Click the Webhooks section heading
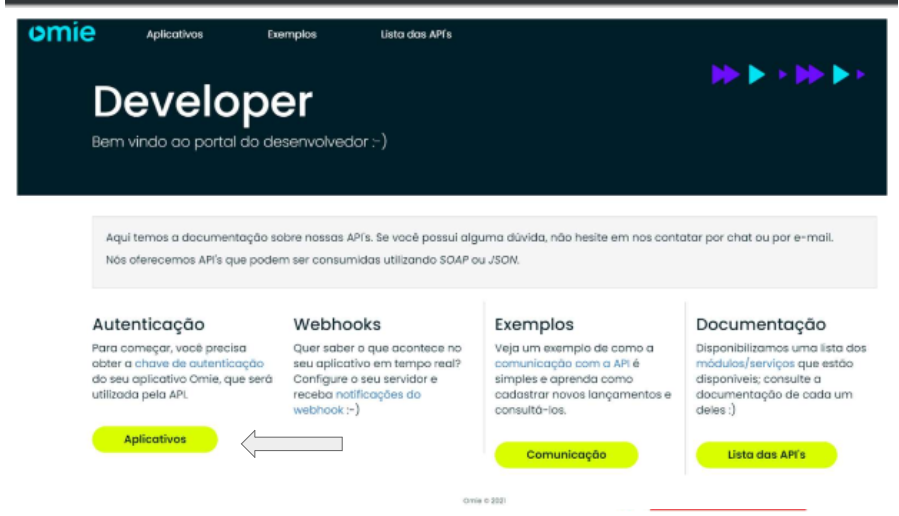 pos(337,325)
